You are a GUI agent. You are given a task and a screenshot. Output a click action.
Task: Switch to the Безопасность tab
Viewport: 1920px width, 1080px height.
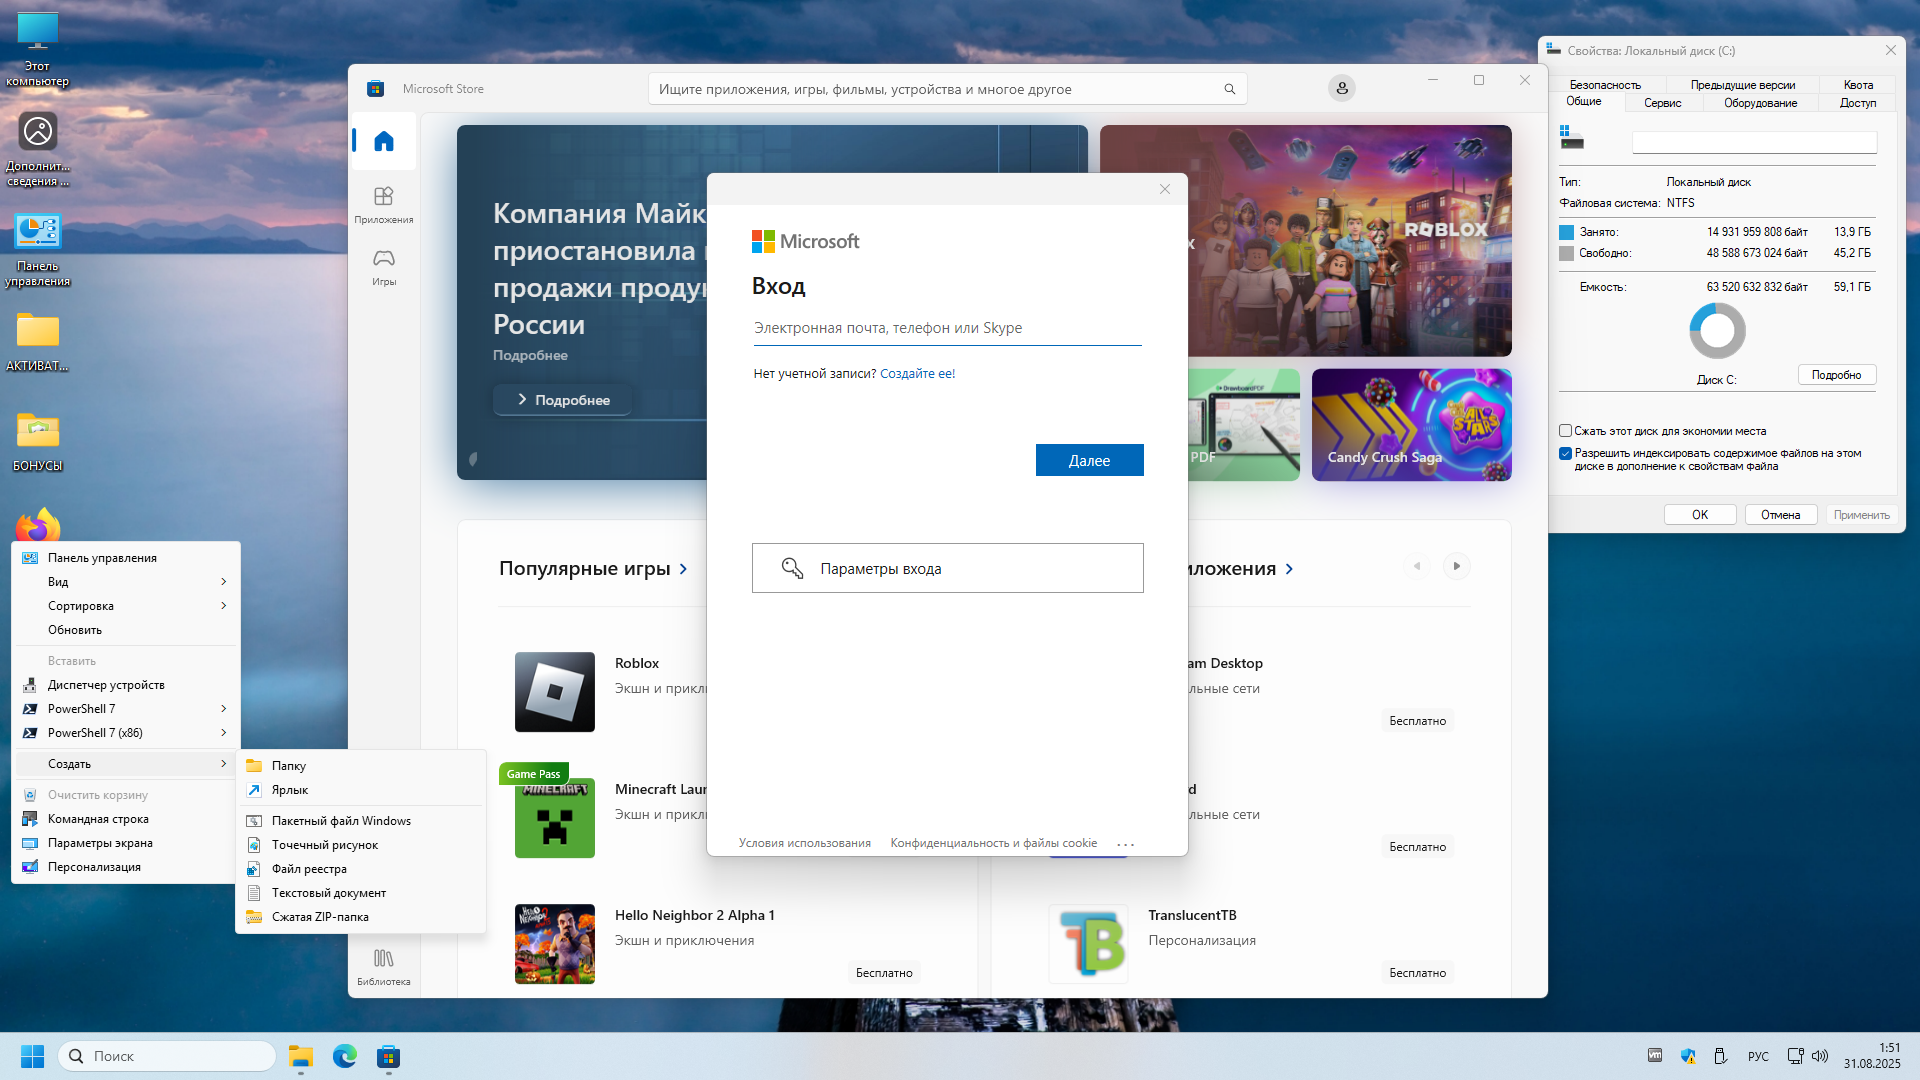point(1605,85)
